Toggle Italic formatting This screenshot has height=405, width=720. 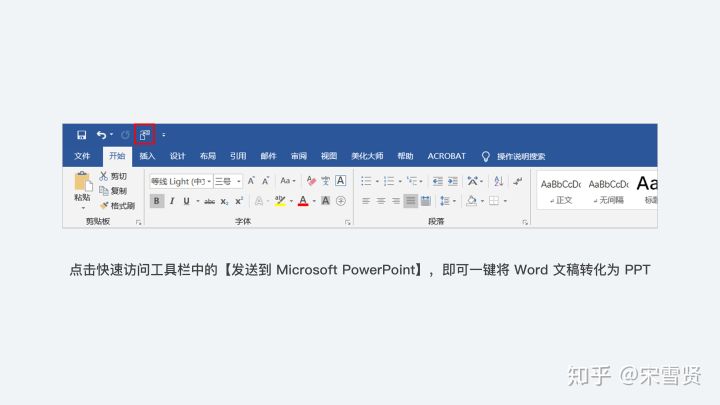point(172,201)
